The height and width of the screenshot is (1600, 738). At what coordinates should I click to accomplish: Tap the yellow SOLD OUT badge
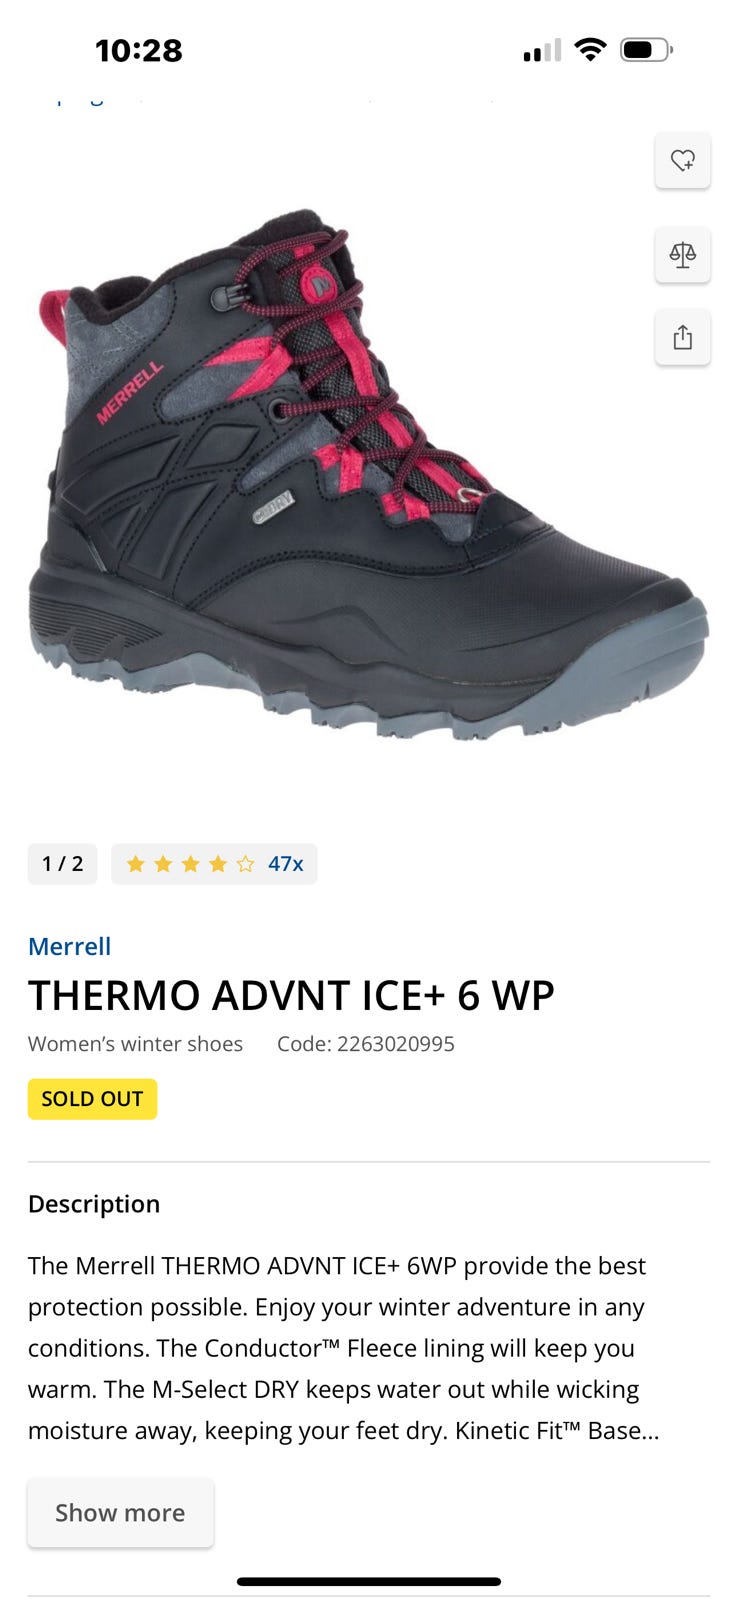click(x=92, y=1099)
